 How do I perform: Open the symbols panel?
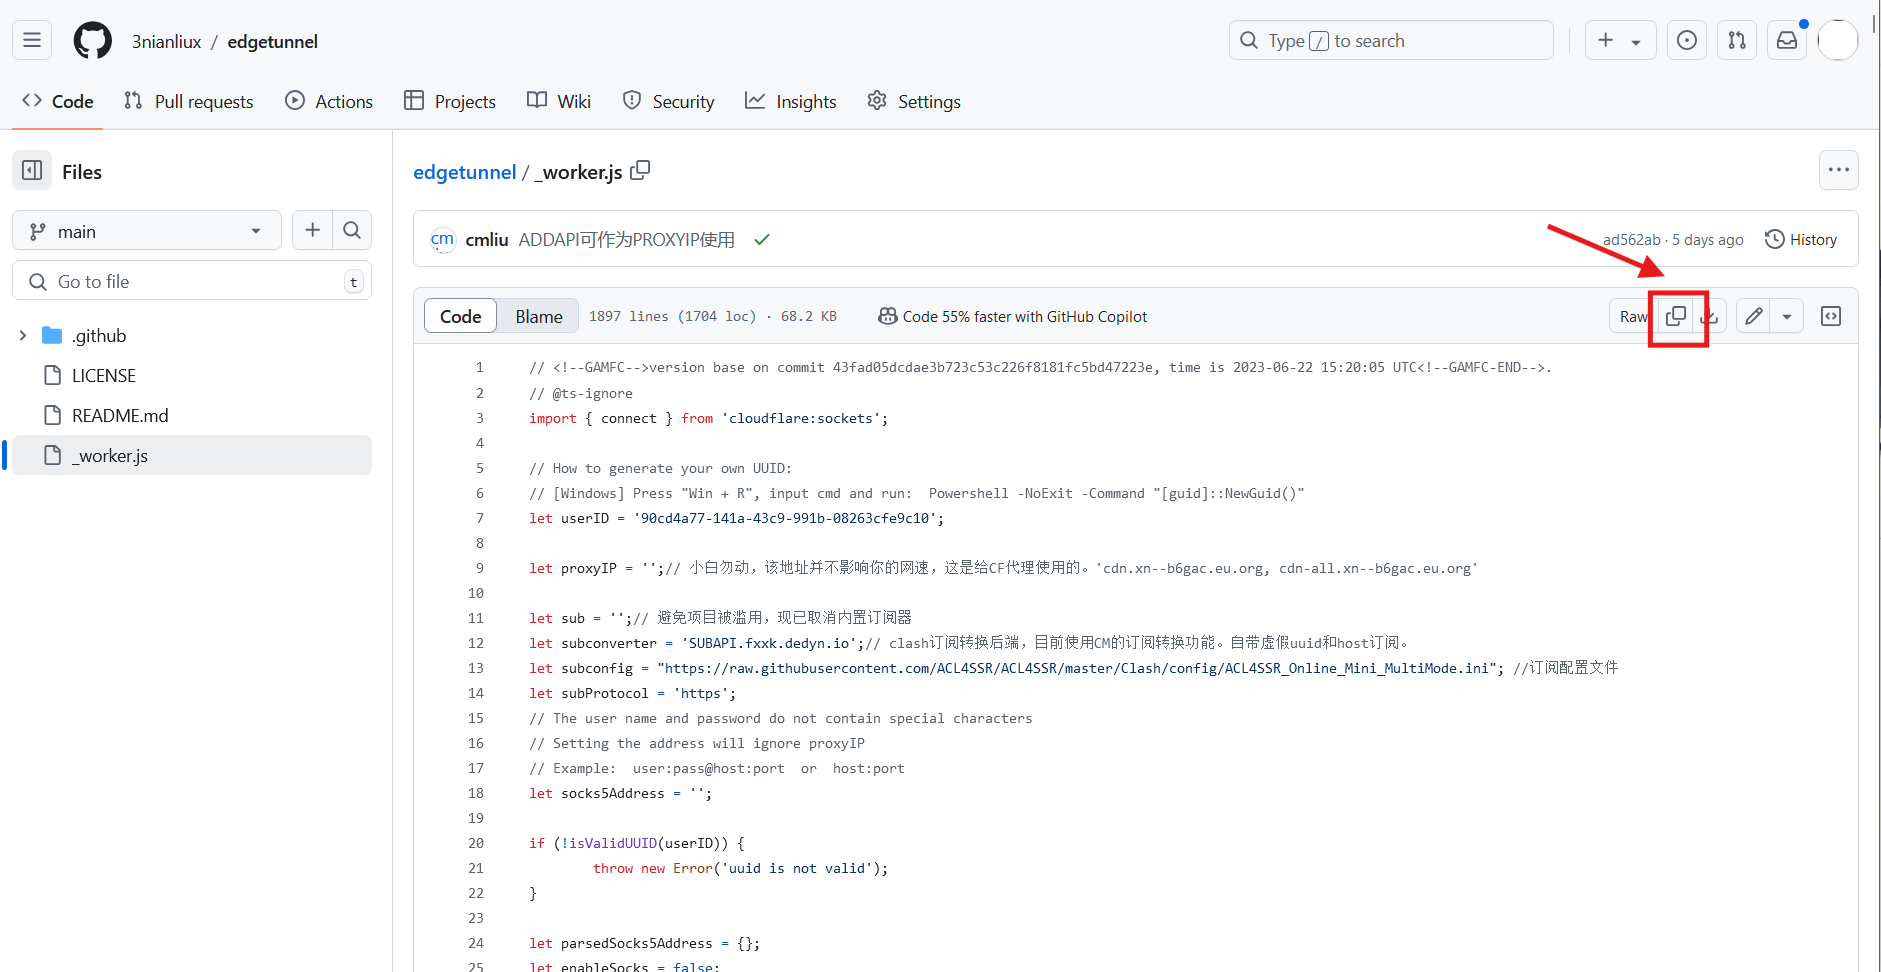(1831, 316)
